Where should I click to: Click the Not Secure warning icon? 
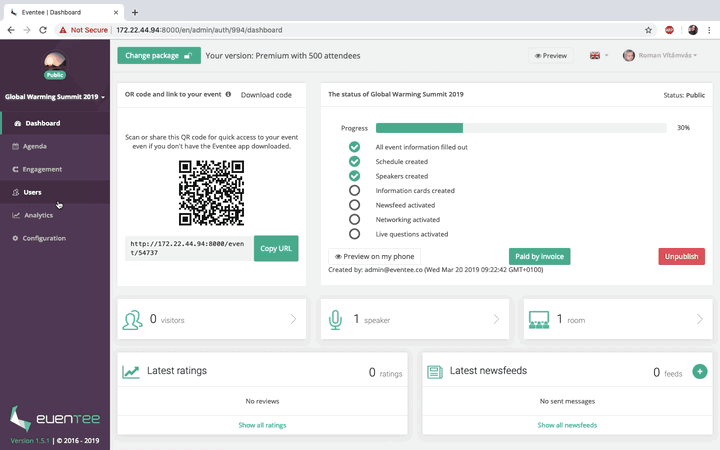pyautogui.click(x=63, y=30)
